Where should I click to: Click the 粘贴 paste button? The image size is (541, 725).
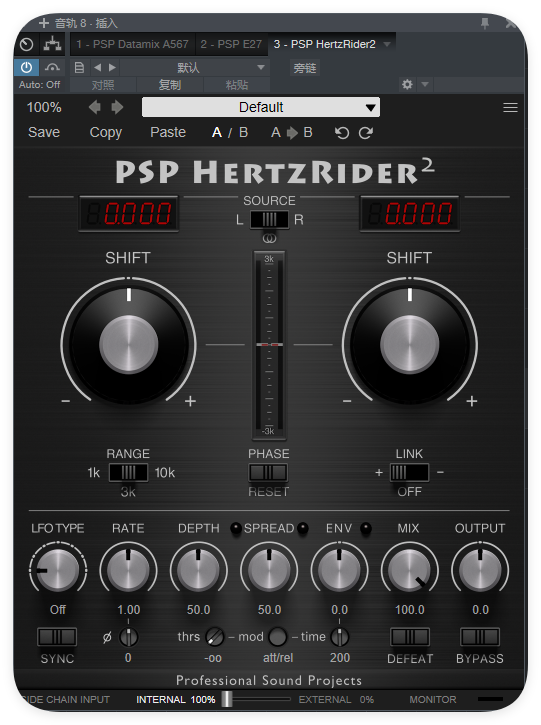tap(237, 85)
